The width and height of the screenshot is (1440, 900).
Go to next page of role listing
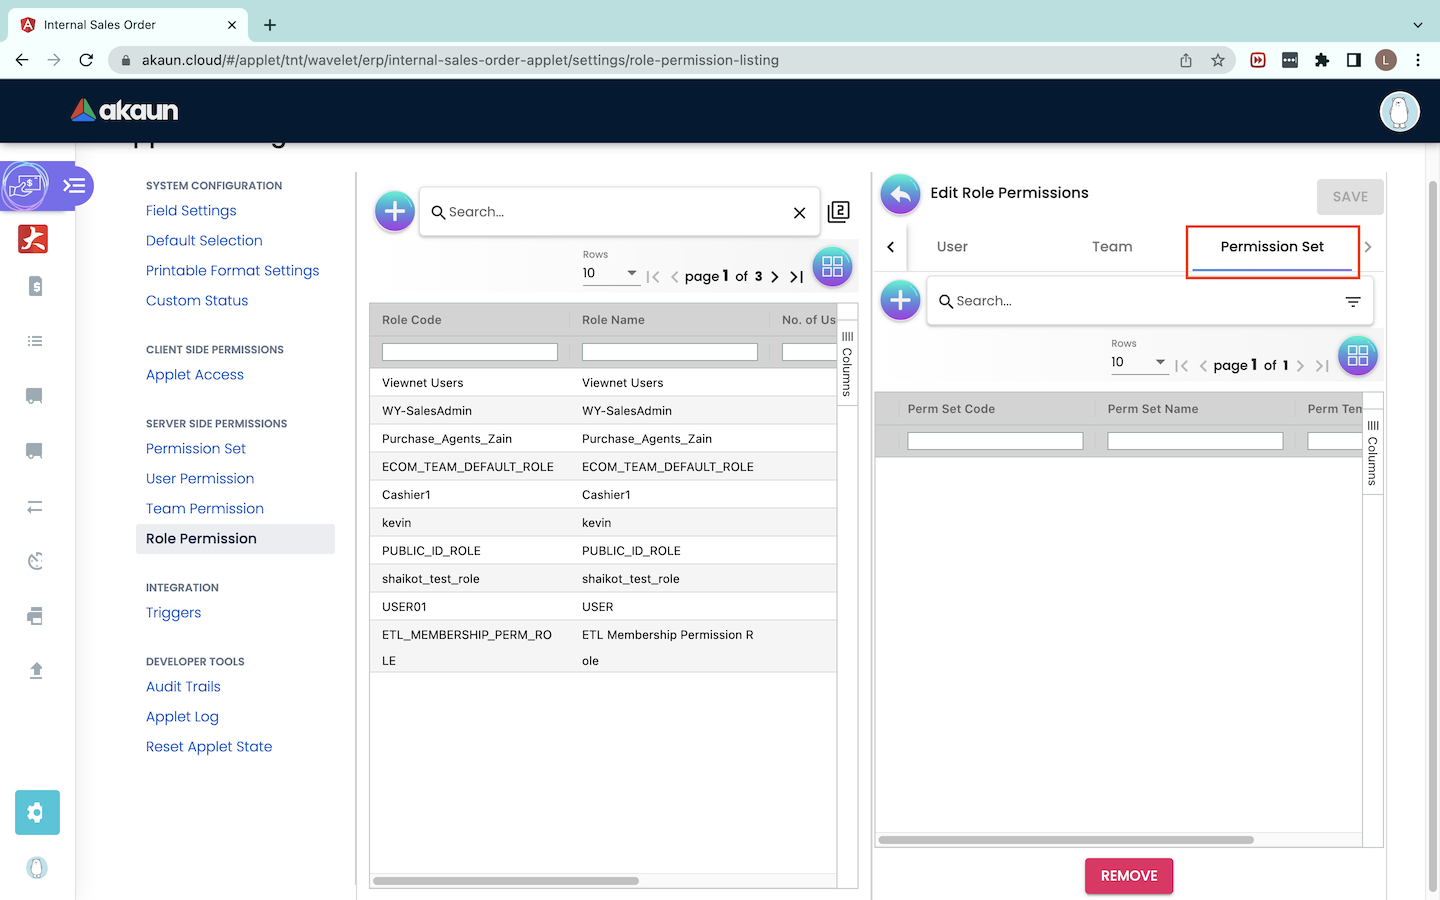[x=775, y=277]
